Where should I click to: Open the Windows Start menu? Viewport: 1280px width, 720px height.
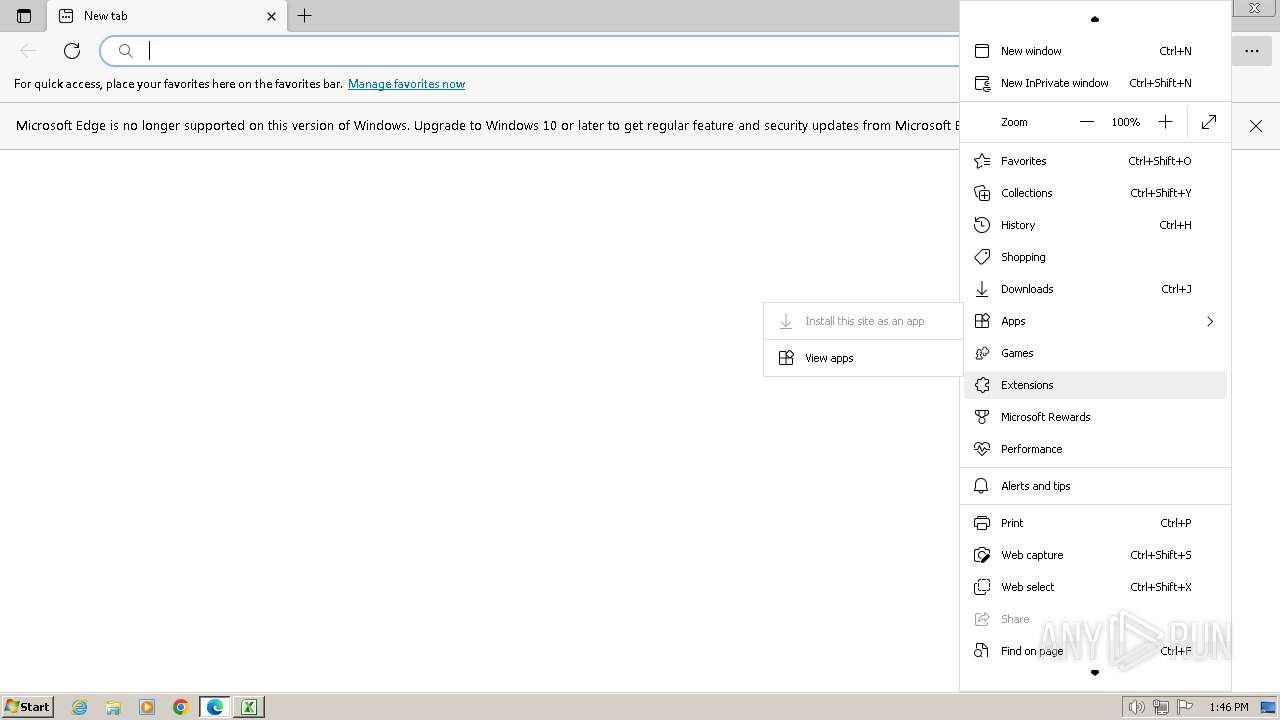tap(27, 707)
